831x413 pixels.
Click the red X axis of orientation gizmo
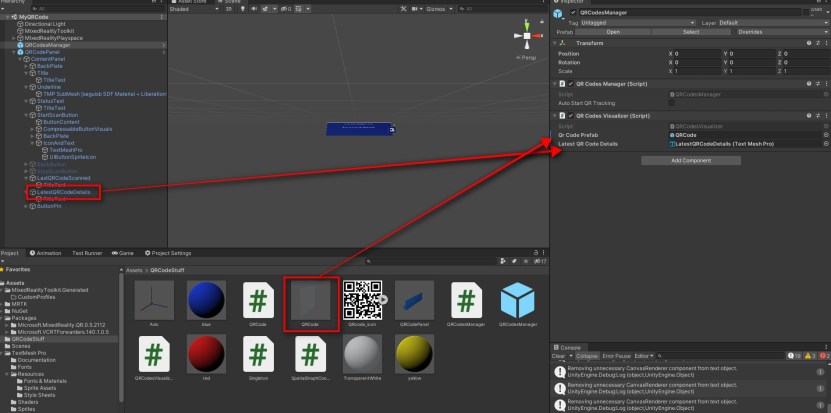537,36
